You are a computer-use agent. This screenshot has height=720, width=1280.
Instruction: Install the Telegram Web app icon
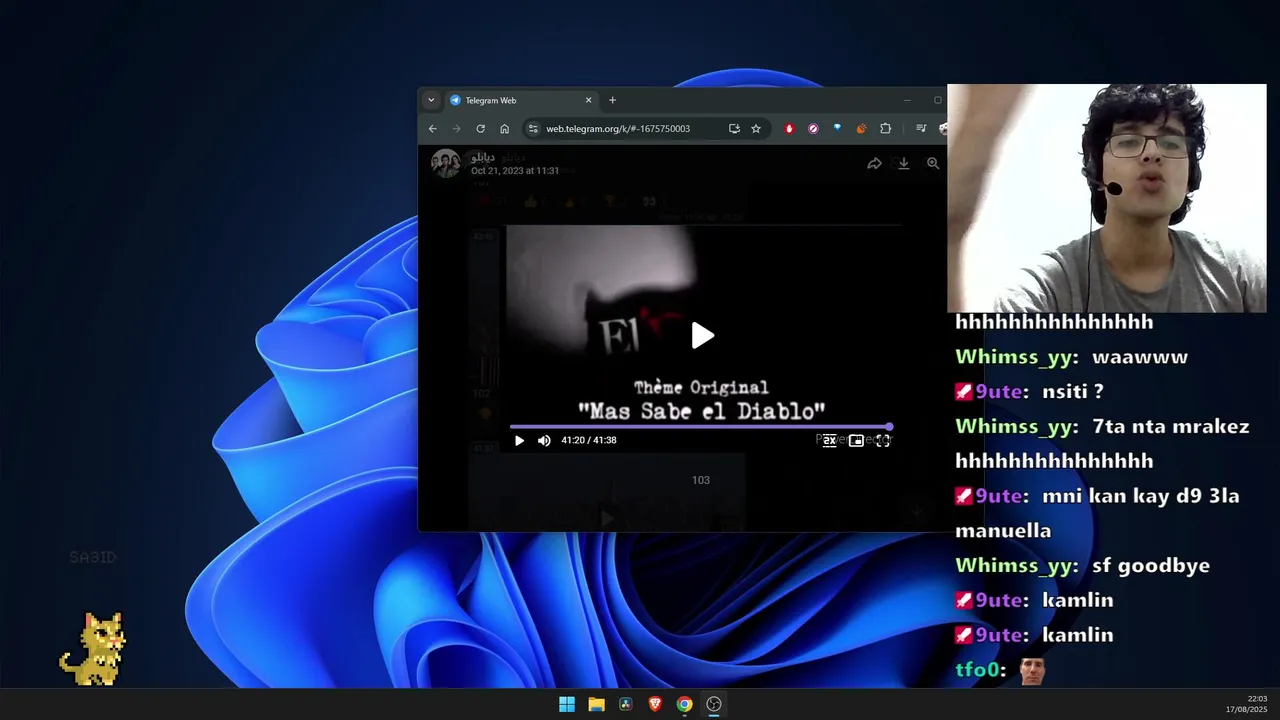point(734,128)
